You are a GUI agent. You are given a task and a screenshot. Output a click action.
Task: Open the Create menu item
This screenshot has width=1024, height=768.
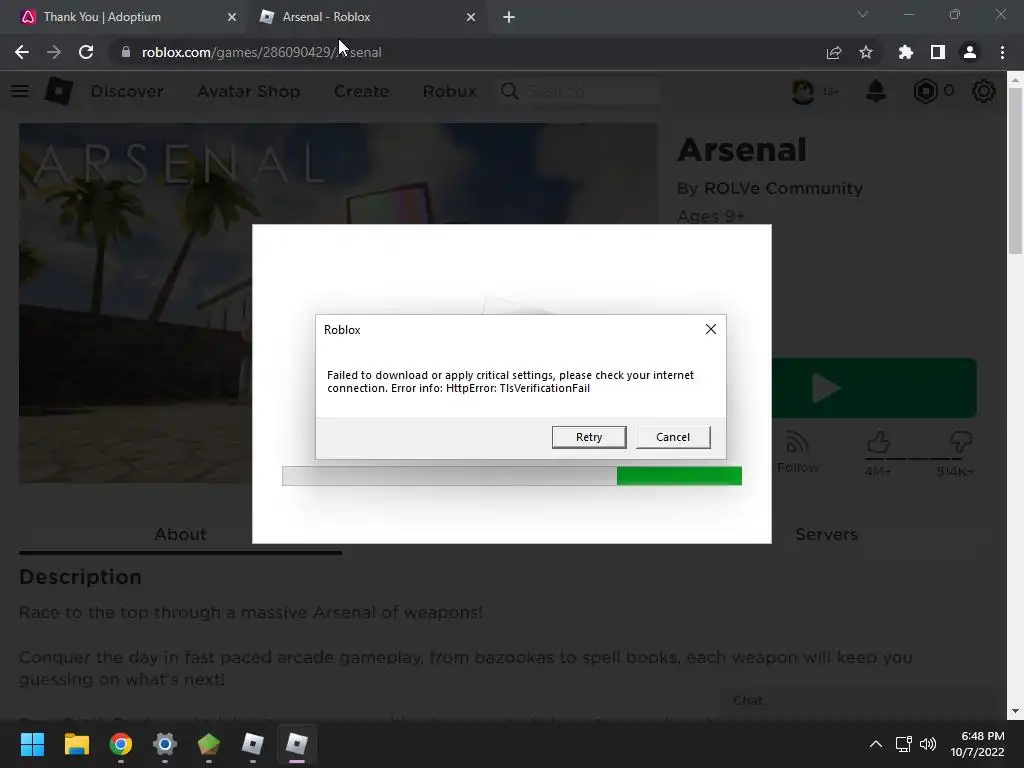361,91
